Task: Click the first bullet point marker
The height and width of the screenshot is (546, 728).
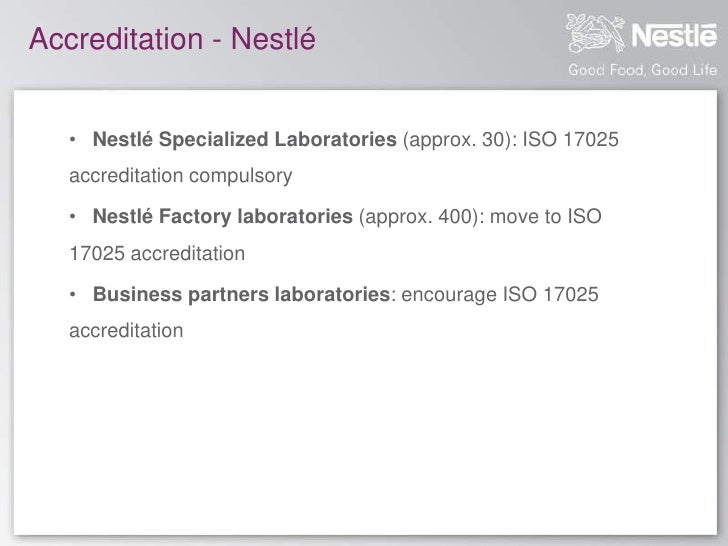Action: pos(72,139)
